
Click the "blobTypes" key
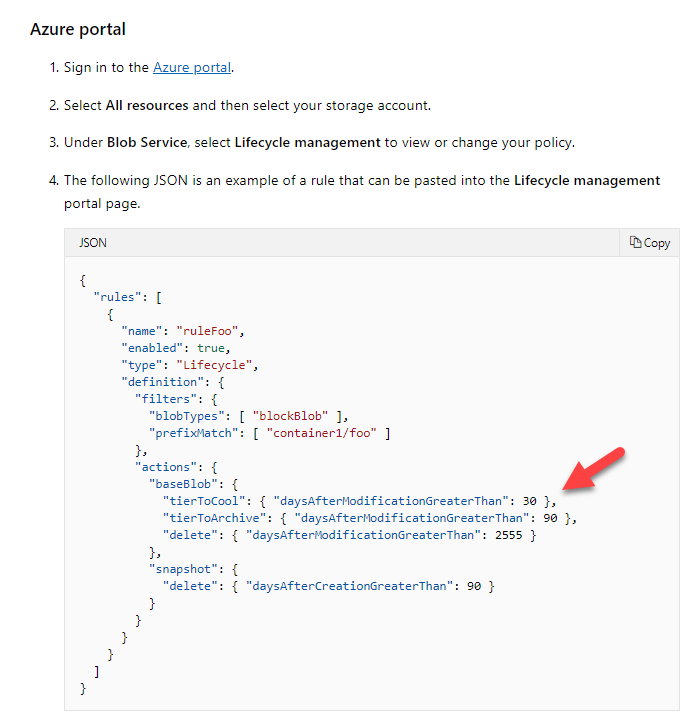coord(187,417)
